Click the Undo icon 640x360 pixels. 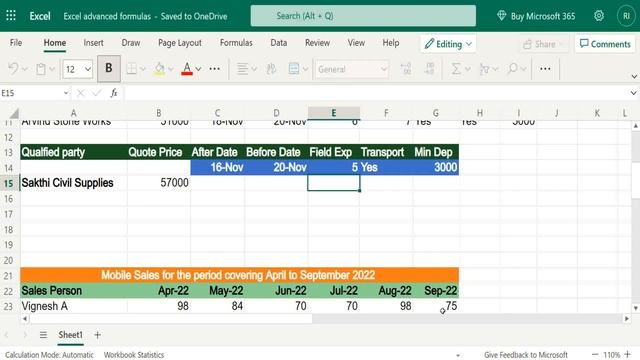coord(13,69)
